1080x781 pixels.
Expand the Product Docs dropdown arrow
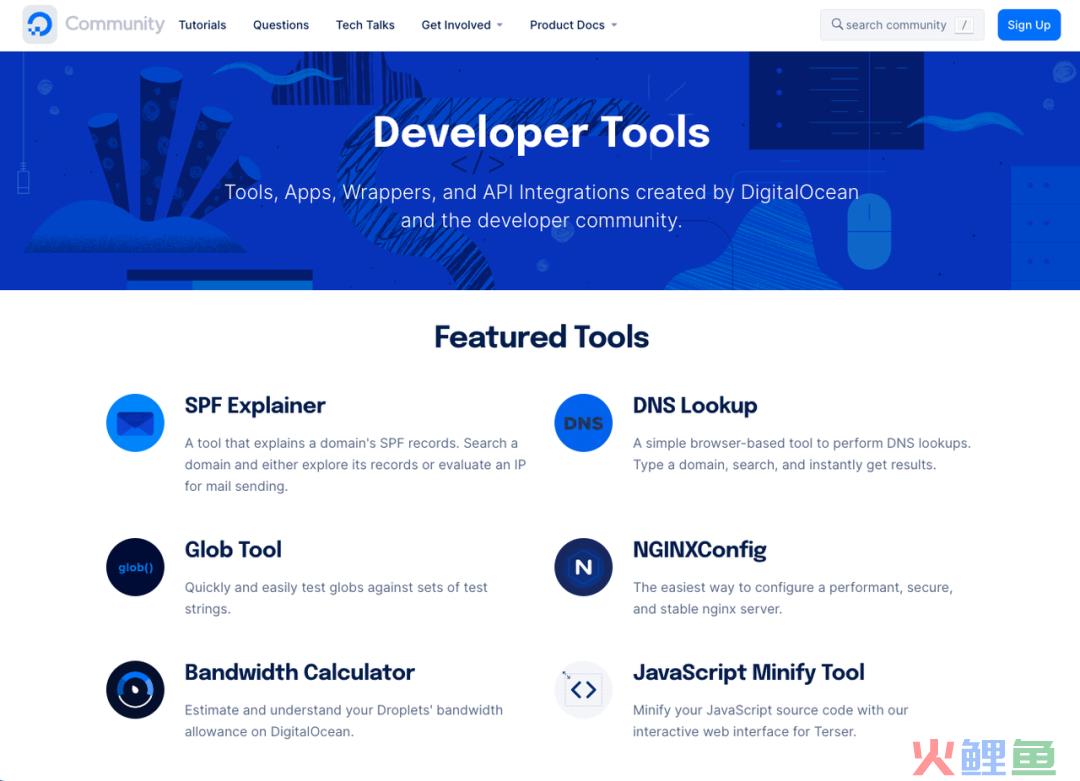tap(614, 25)
